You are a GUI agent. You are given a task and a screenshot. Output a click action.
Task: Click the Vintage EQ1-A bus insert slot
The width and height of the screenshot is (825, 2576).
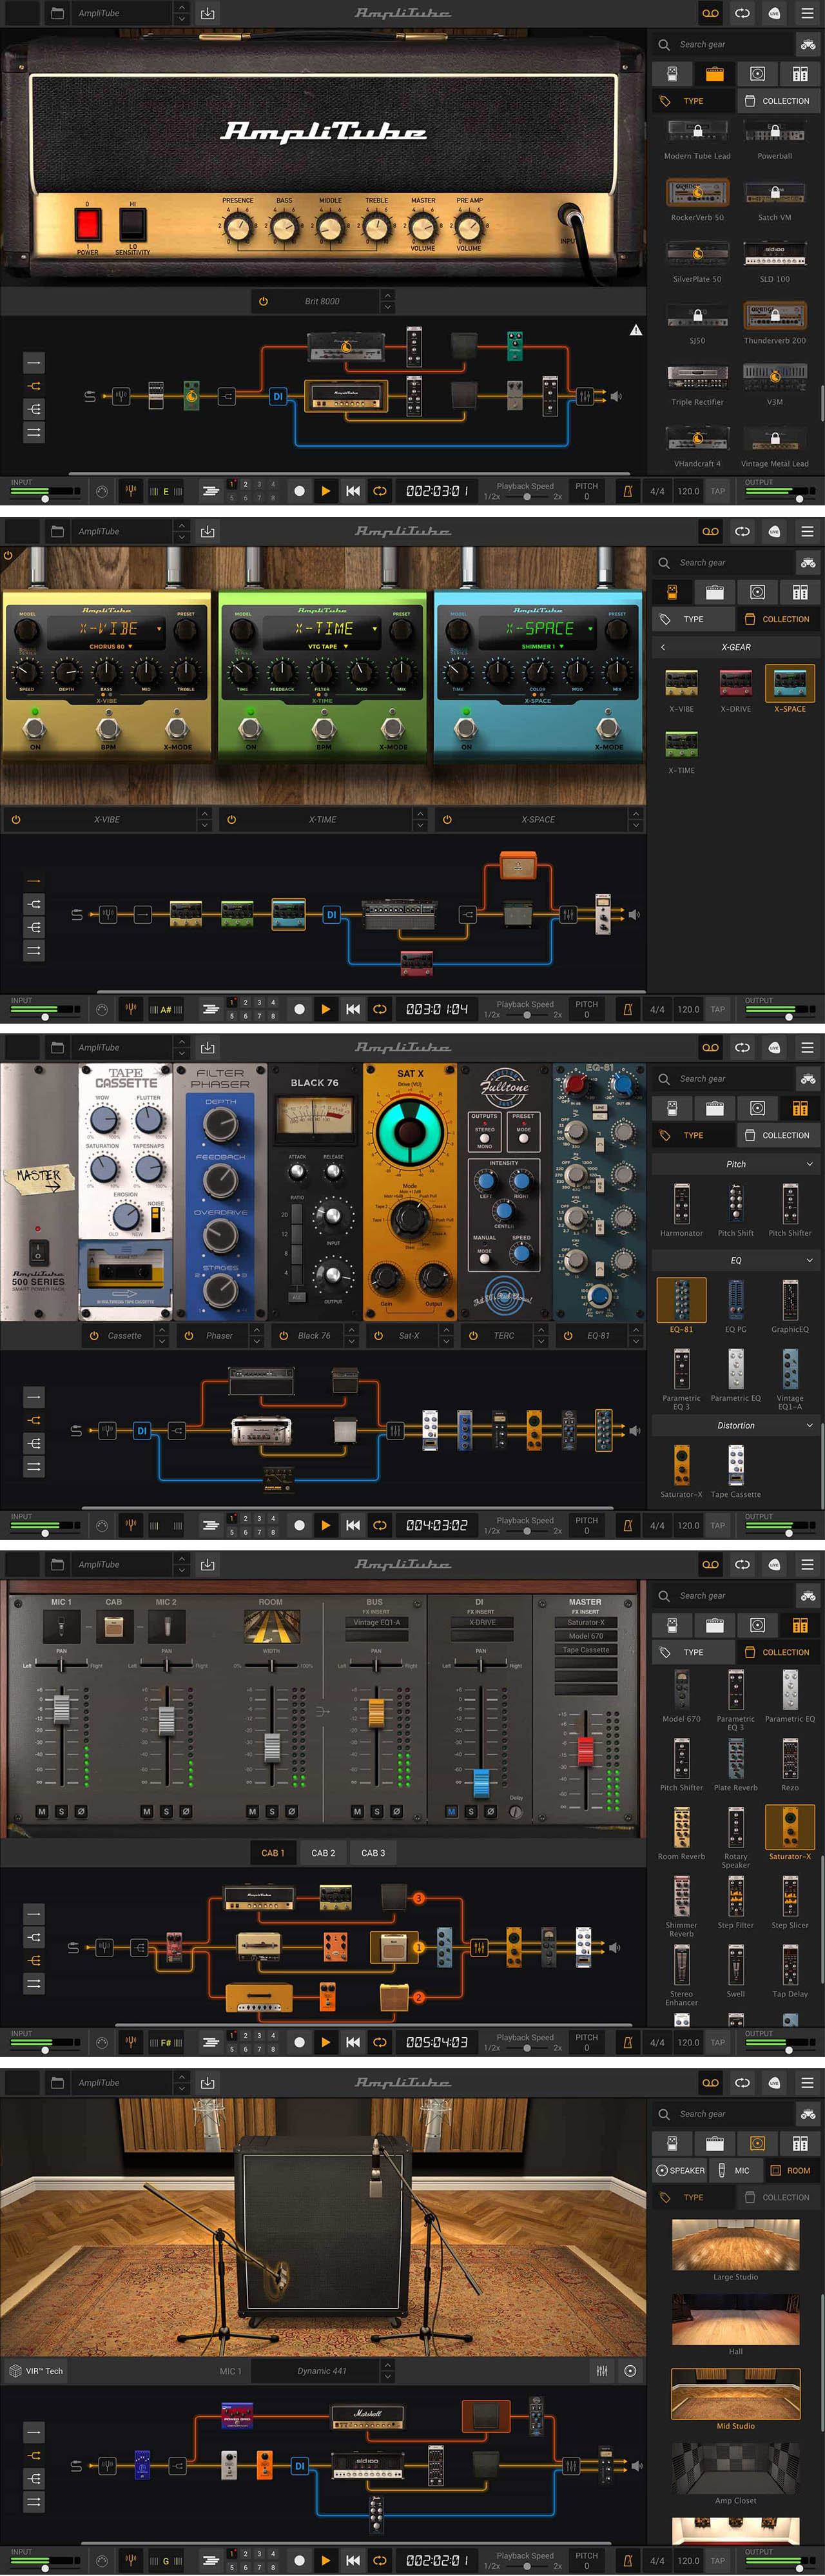[376, 1622]
